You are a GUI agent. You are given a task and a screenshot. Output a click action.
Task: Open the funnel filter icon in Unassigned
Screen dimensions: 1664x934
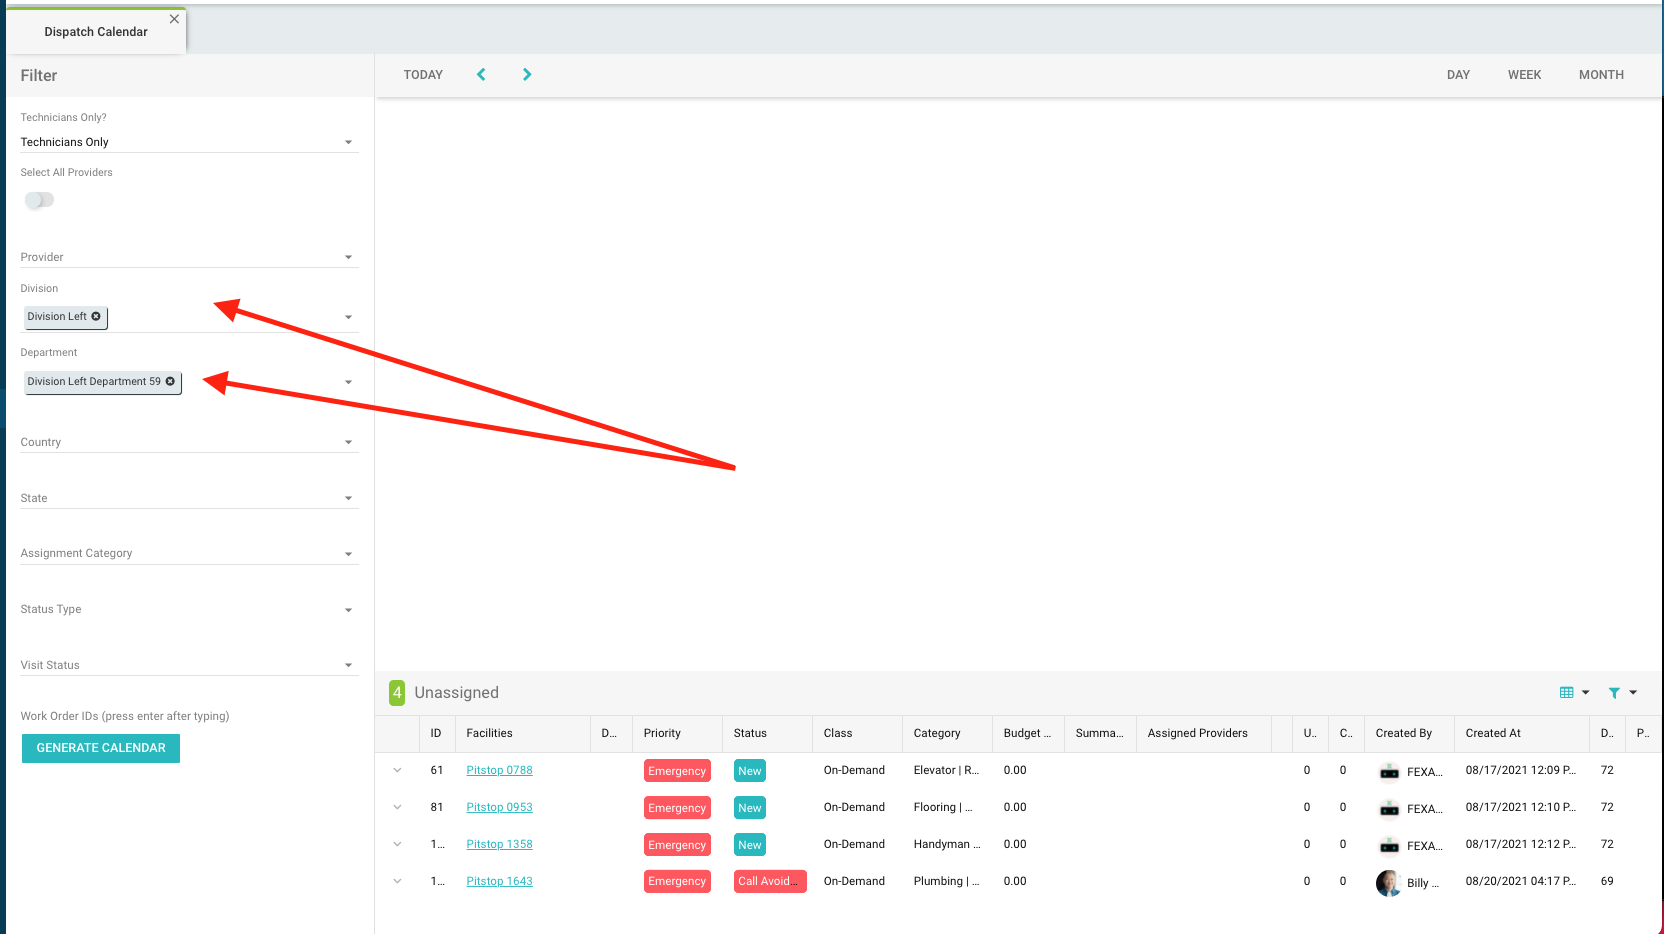[x=1614, y=693]
